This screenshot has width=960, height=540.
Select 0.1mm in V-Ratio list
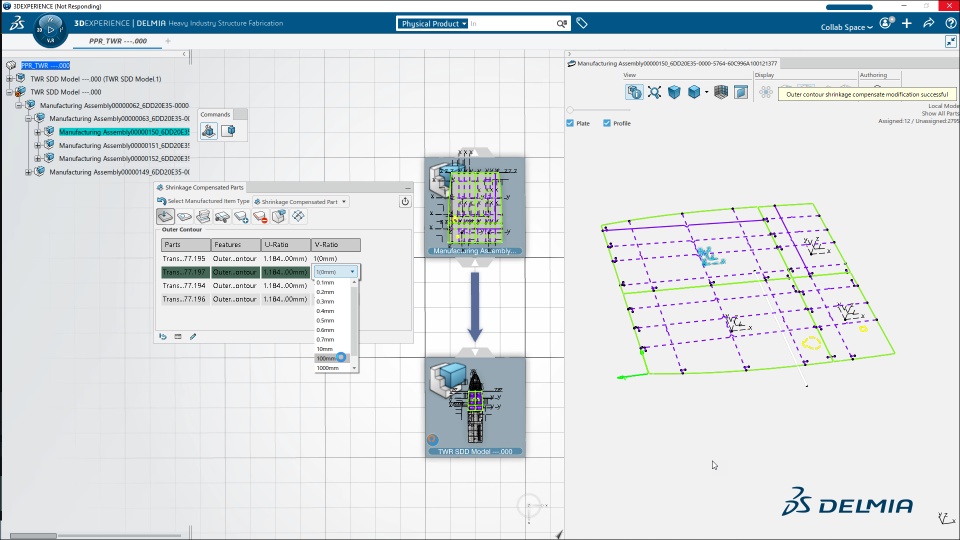click(332, 282)
